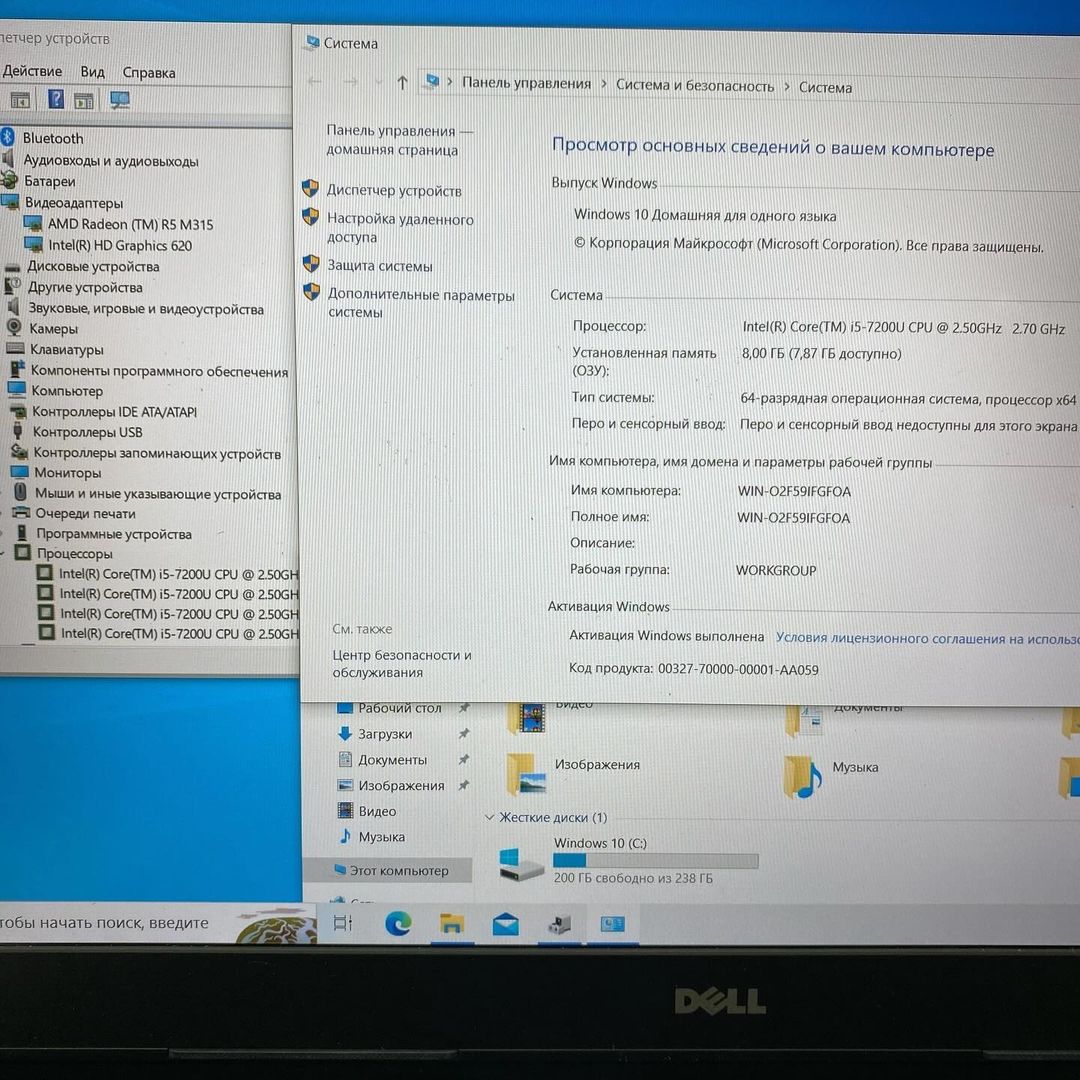Viewport: 1080px width, 1080px height.
Task: Select Изображения in Explorer sidebar
Action: [x=401, y=785]
